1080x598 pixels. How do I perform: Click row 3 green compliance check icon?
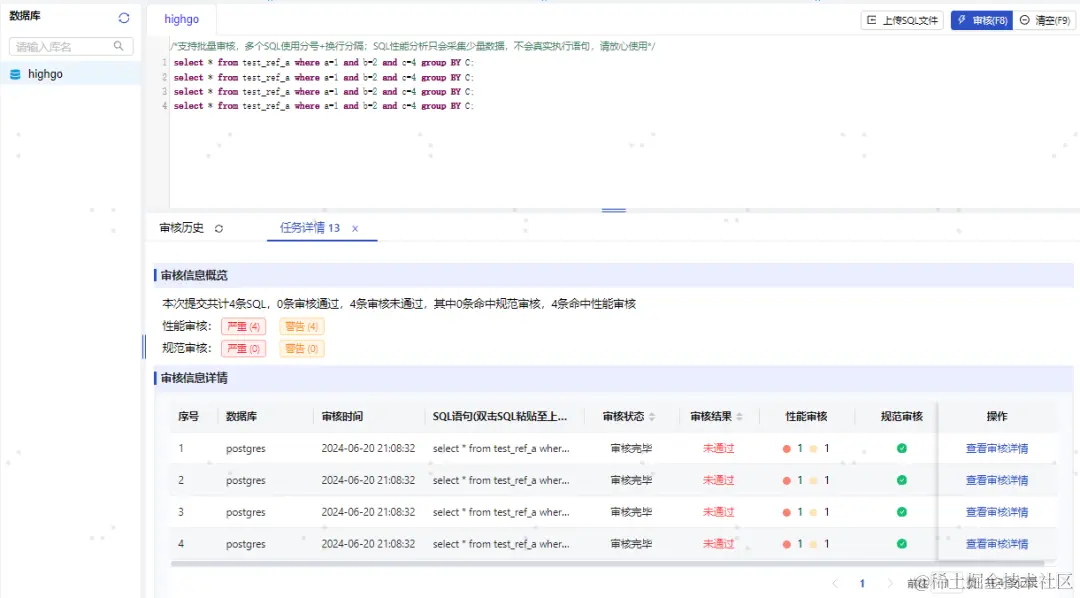pyautogui.click(x=902, y=512)
